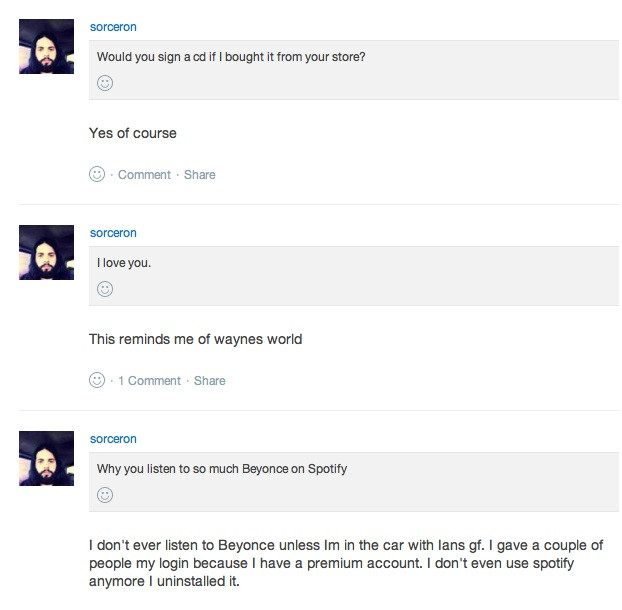
Task: Click the "Would you sign a cd" question text
Action: click(x=231, y=57)
